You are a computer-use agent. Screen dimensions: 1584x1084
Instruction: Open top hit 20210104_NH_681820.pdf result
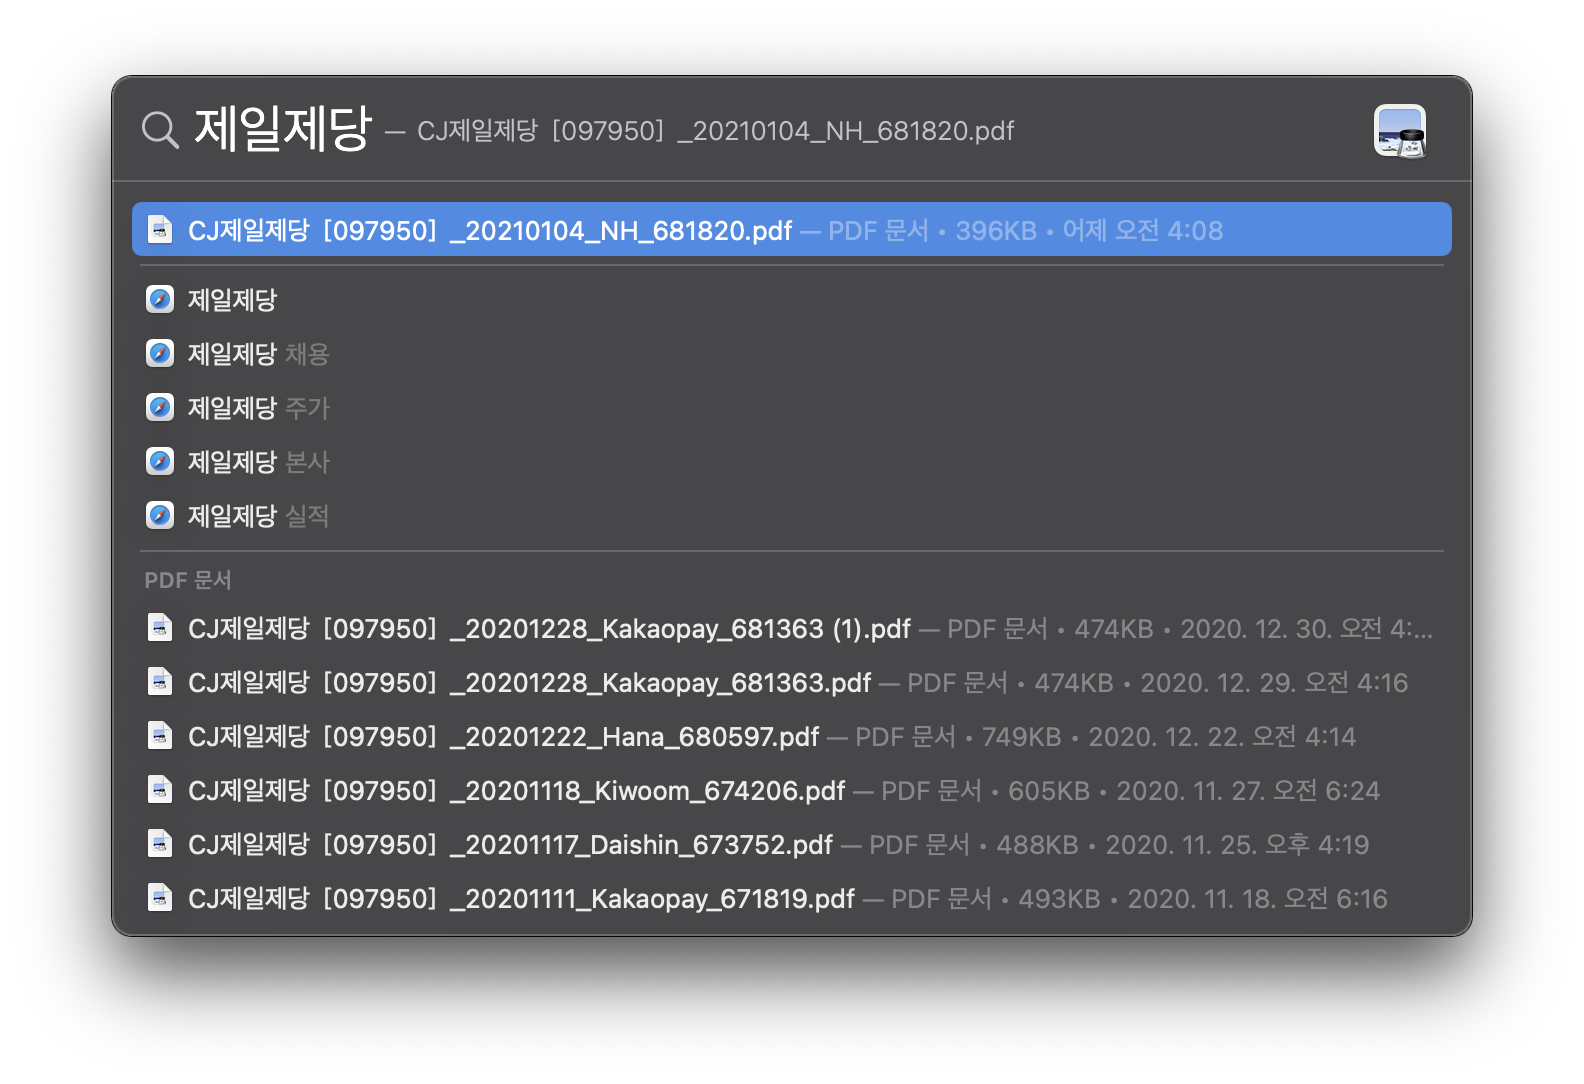click(792, 230)
